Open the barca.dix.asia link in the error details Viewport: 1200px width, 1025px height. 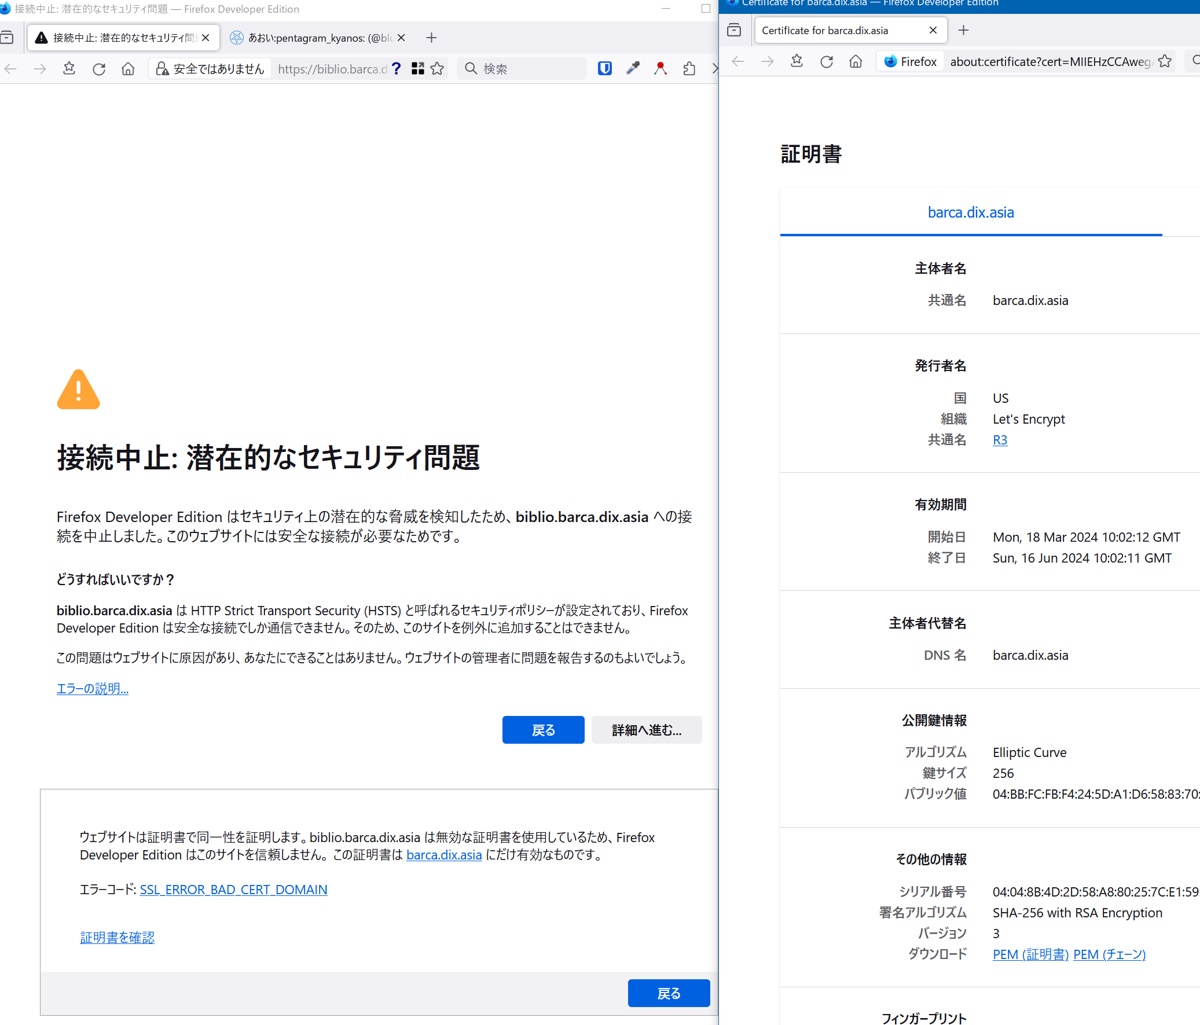click(x=444, y=855)
